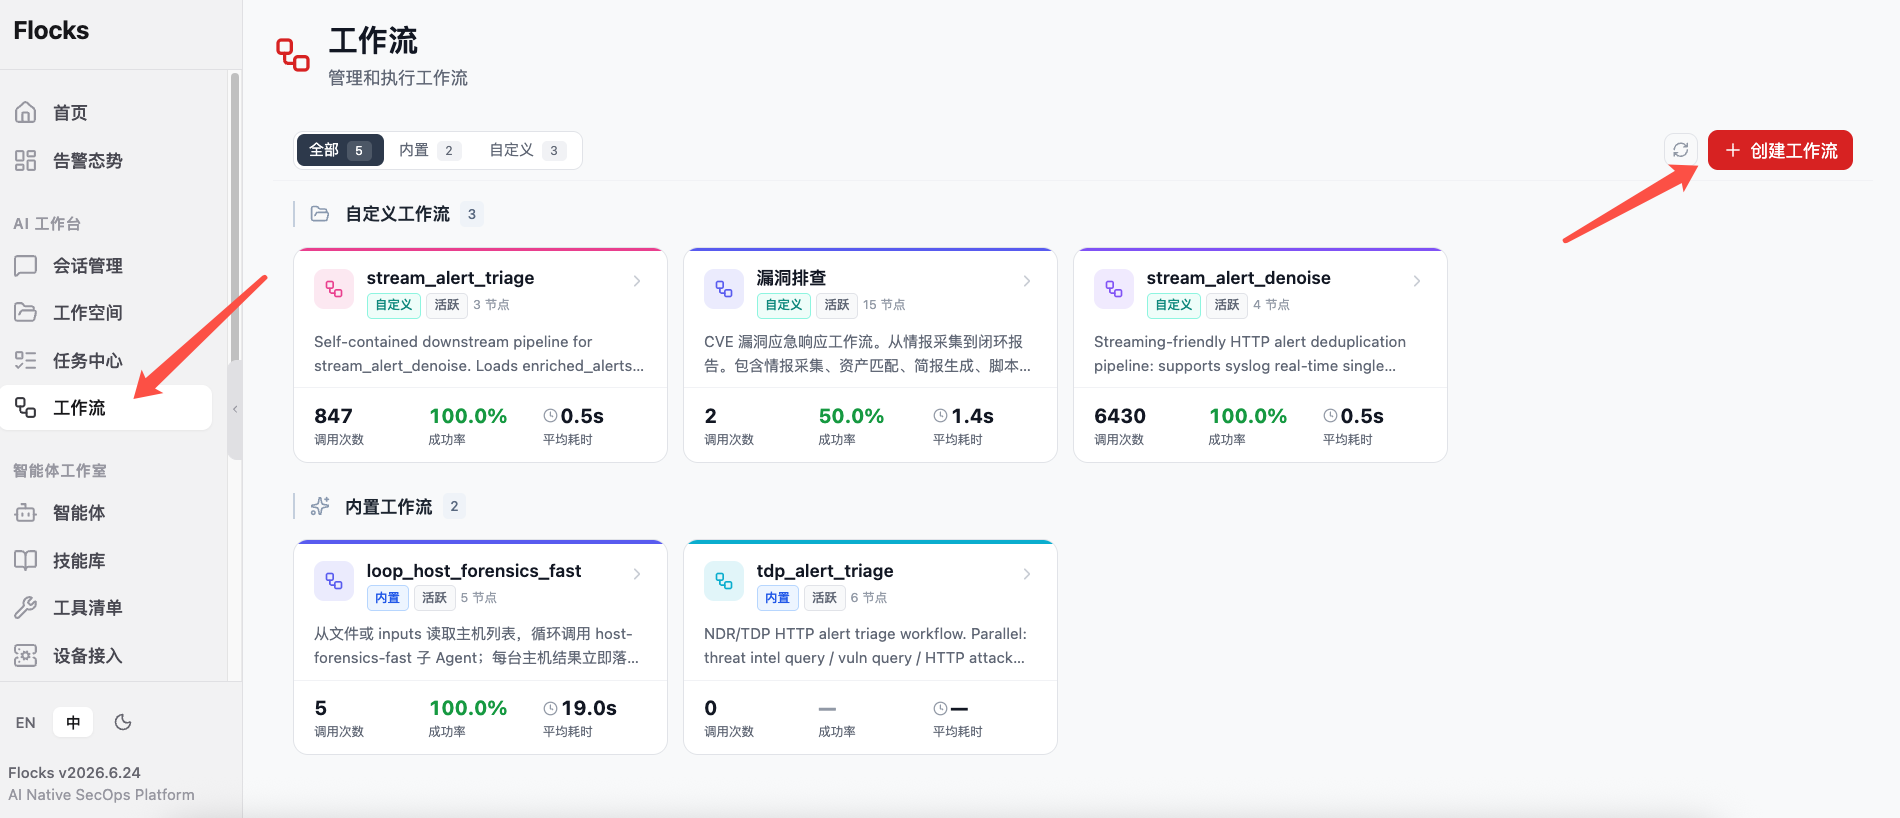Collapse the sidebar with the edge handle
The image size is (1900, 818).
[235, 409]
